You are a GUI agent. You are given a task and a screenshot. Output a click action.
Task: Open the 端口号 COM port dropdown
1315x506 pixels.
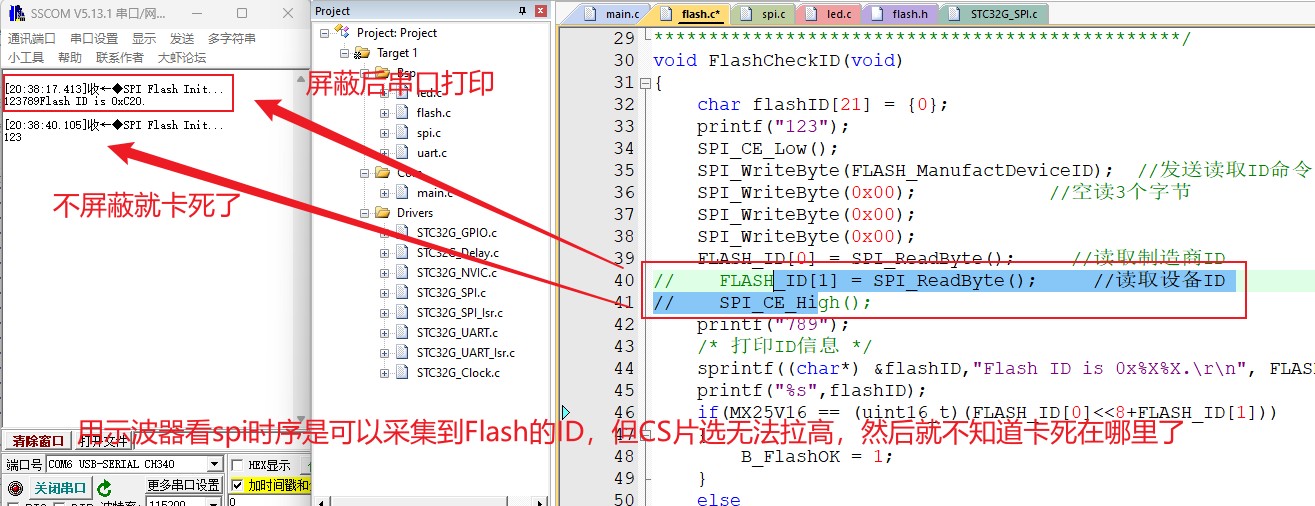coord(214,465)
